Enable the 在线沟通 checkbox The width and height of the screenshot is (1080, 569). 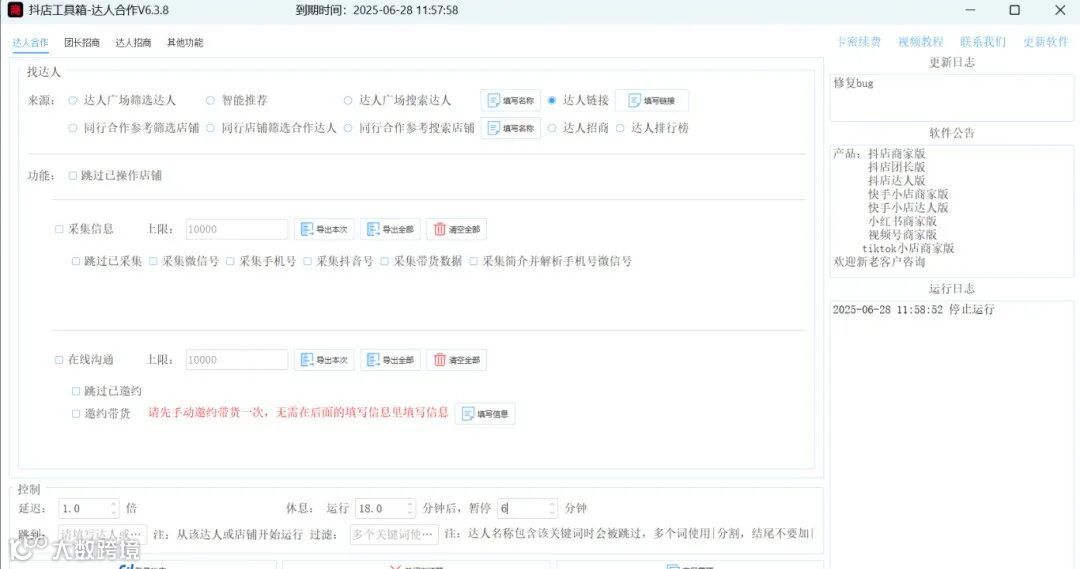pos(59,360)
